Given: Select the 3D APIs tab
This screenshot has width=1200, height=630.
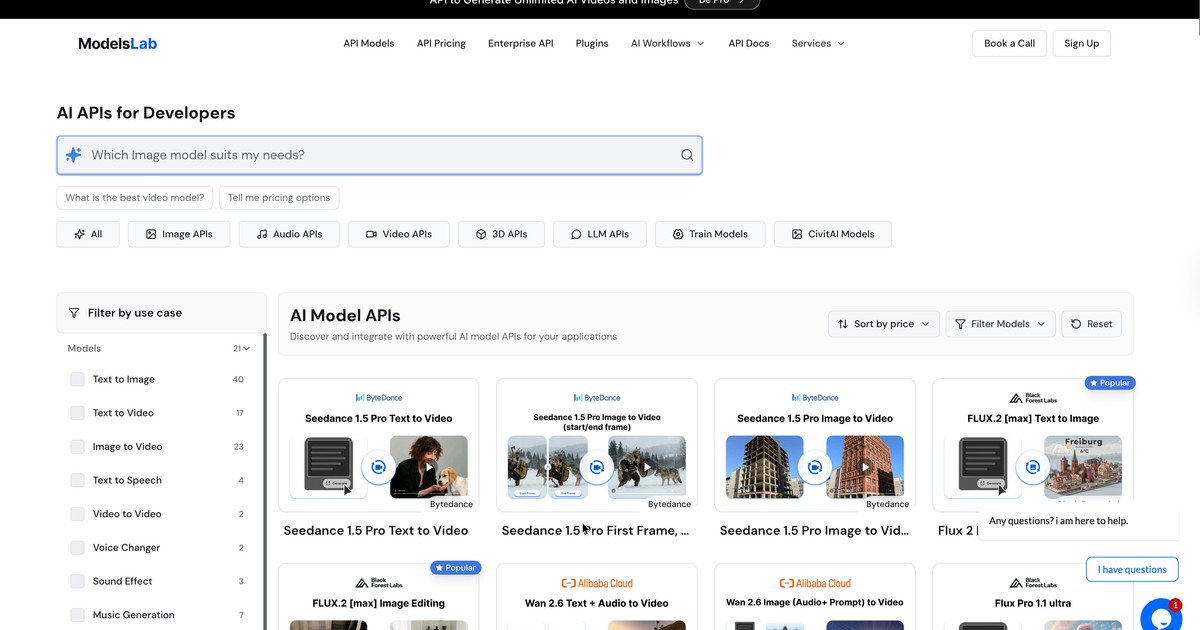Looking at the screenshot, I should (x=501, y=234).
